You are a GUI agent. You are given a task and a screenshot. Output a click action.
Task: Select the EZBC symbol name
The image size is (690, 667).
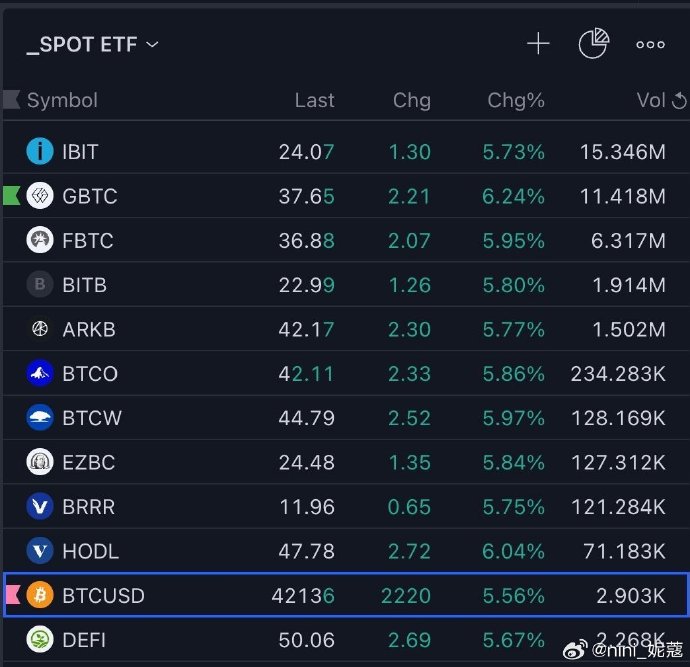[x=89, y=462]
